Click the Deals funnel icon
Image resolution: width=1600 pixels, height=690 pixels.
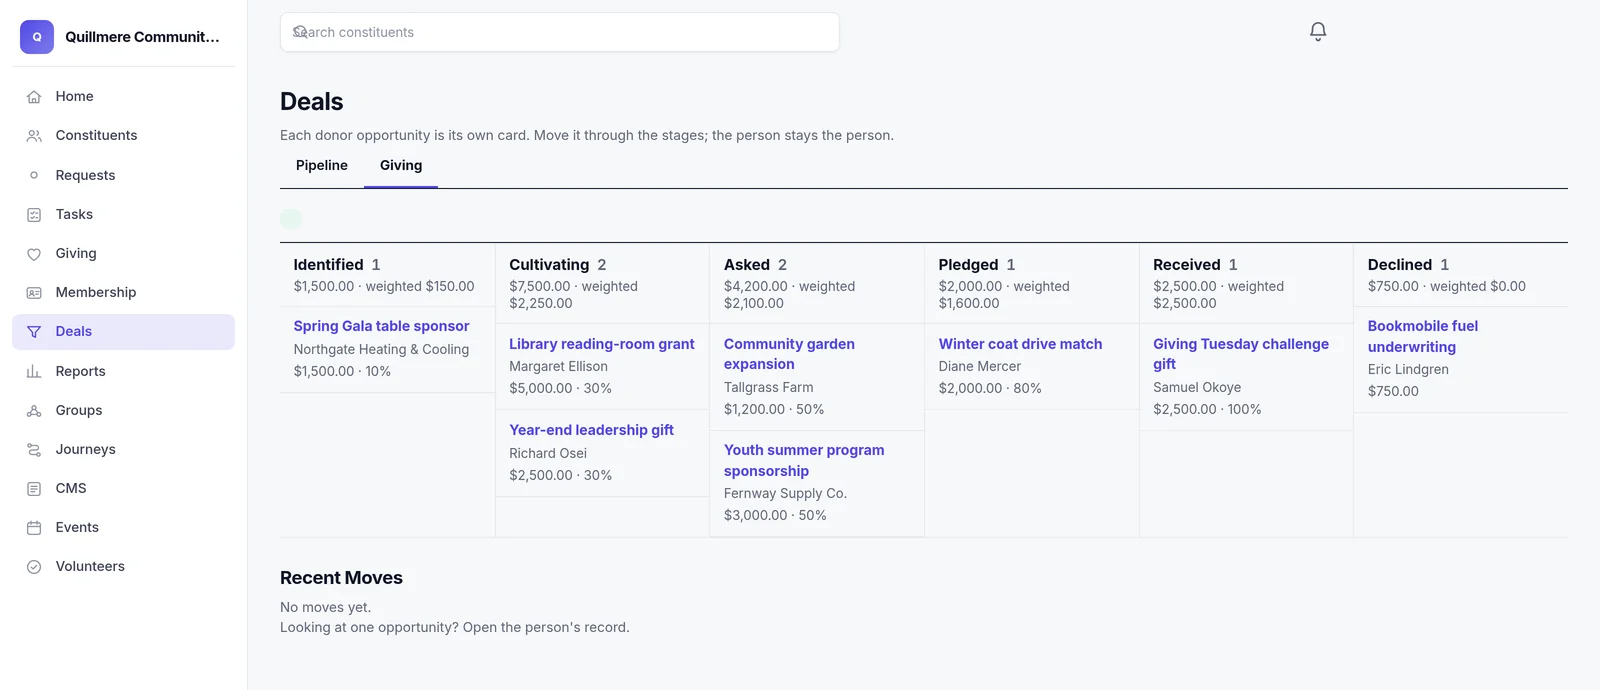(x=34, y=332)
